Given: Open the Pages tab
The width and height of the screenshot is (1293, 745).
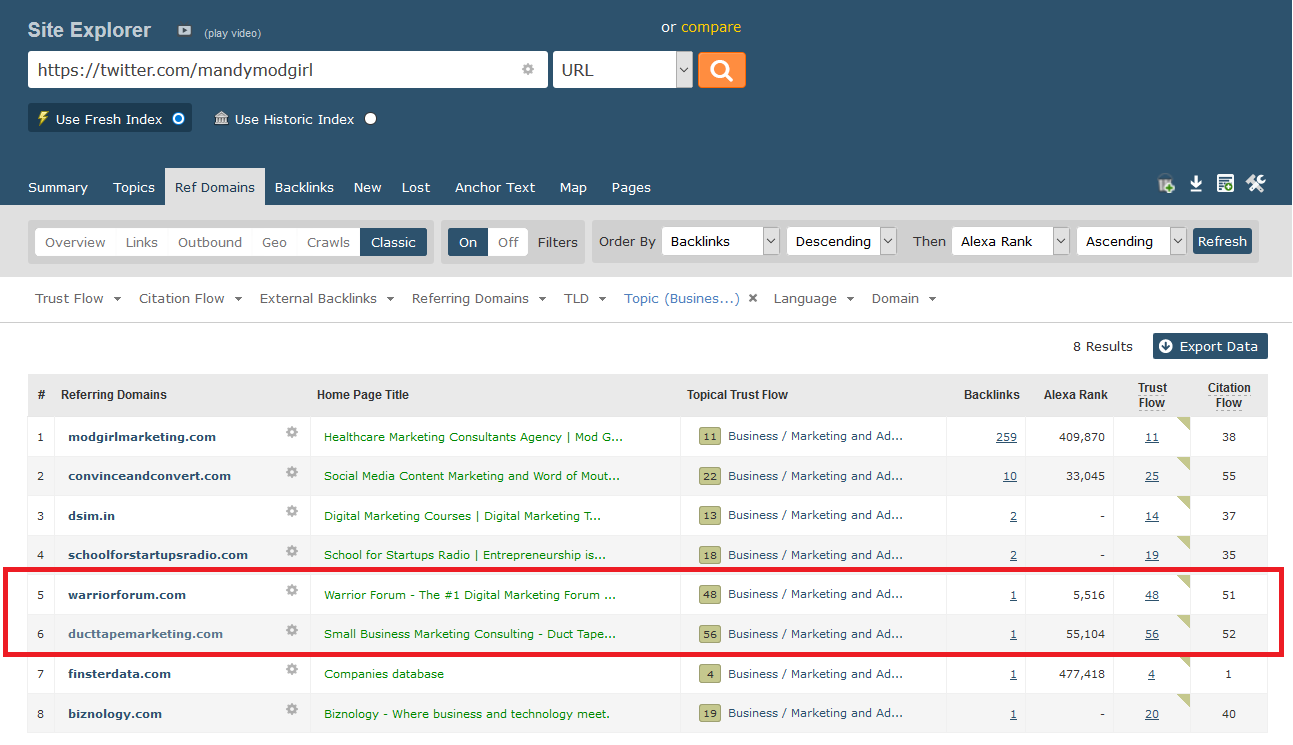Looking at the screenshot, I should 631,187.
